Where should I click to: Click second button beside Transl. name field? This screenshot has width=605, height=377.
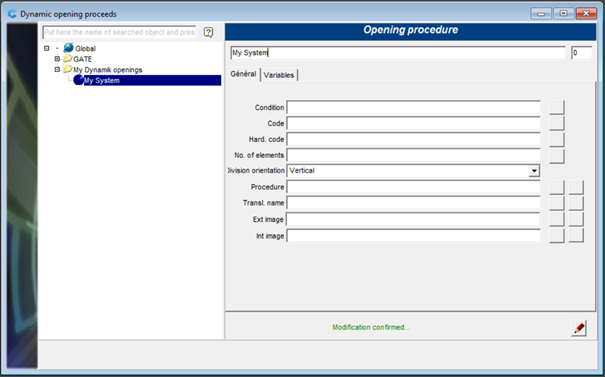click(x=576, y=203)
